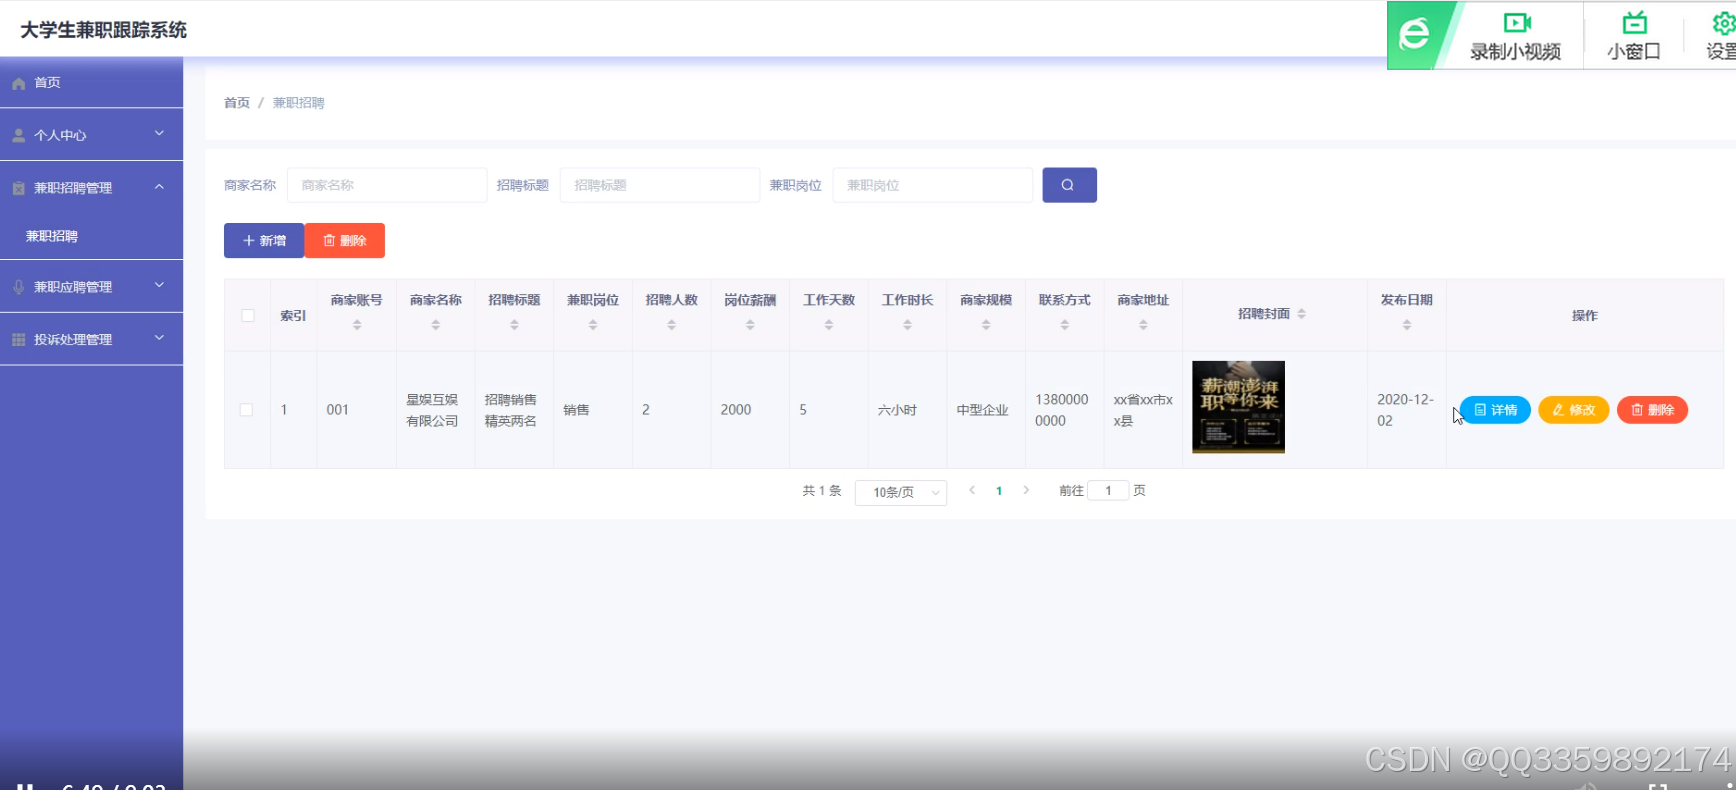
Task: Expand 个人中心 sidebar menu
Action: (91, 135)
